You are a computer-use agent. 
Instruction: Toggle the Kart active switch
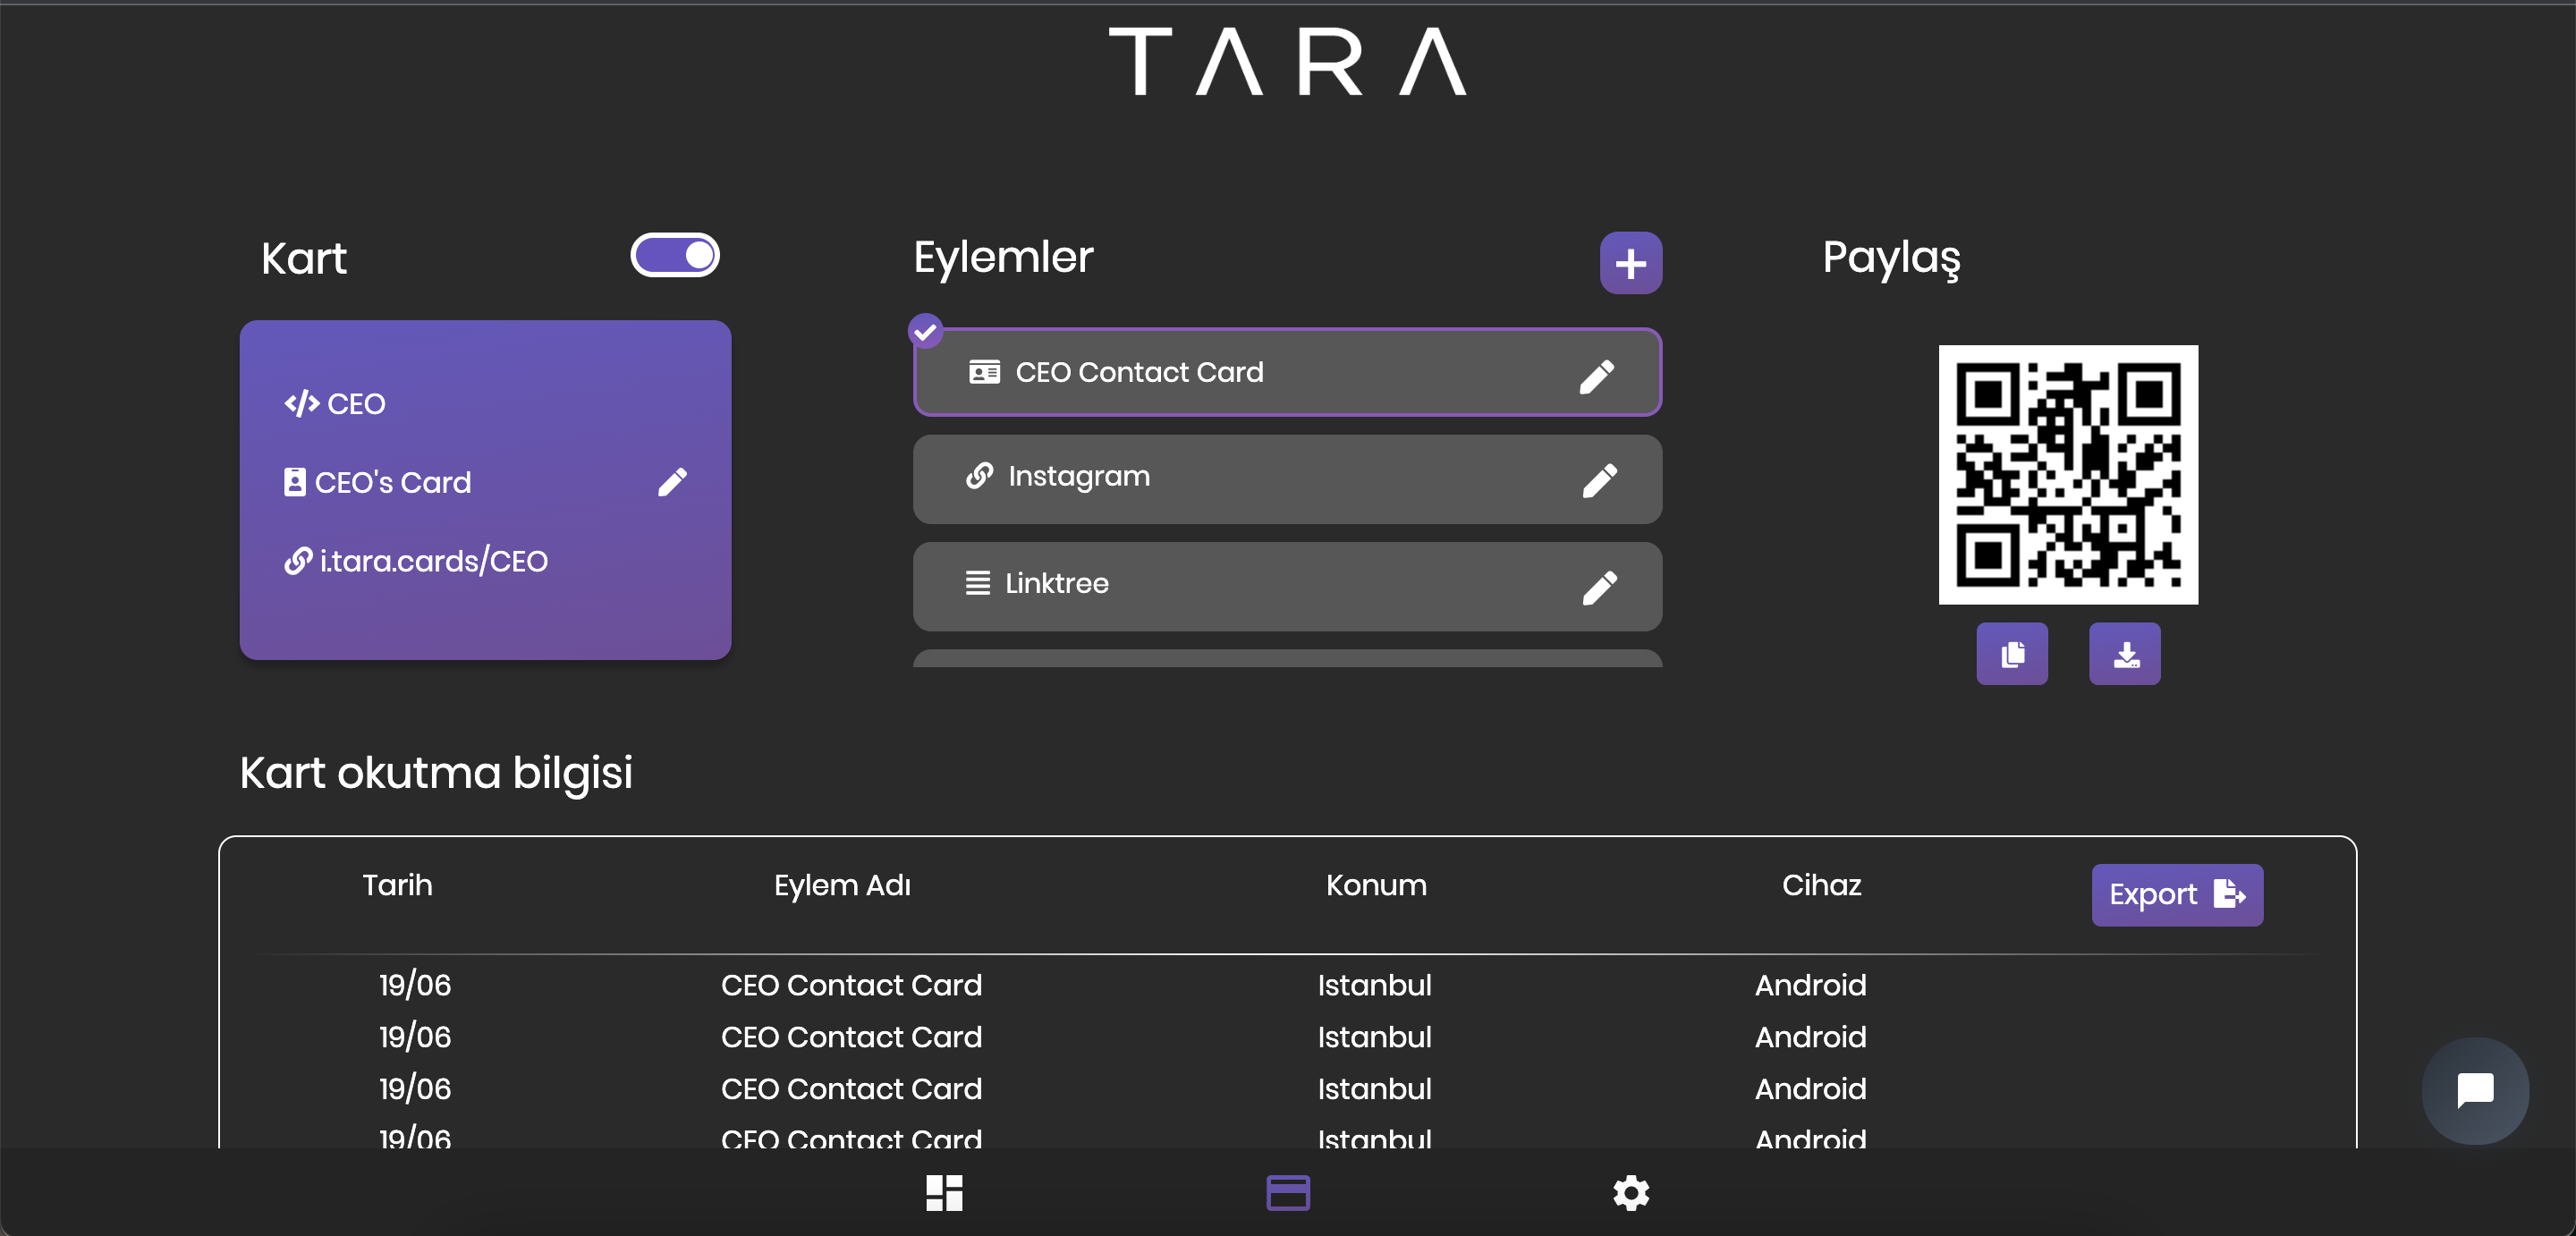[675, 256]
